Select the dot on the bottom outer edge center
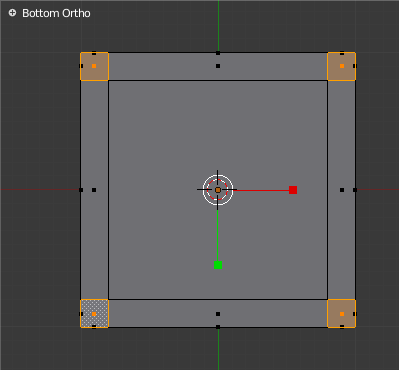Image resolution: width=399 pixels, height=370 pixels. pyautogui.click(x=218, y=327)
